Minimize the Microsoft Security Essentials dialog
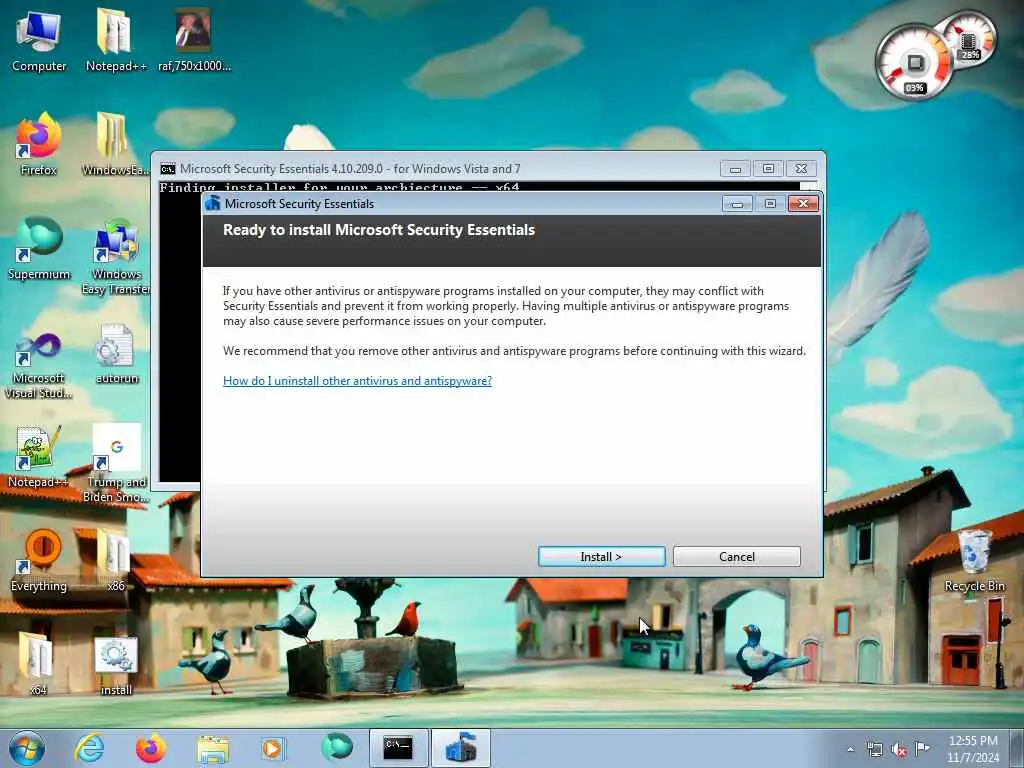Image resolution: width=1024 pixels, height=768 pixels. pyautogui.click(x=737, y=204)
